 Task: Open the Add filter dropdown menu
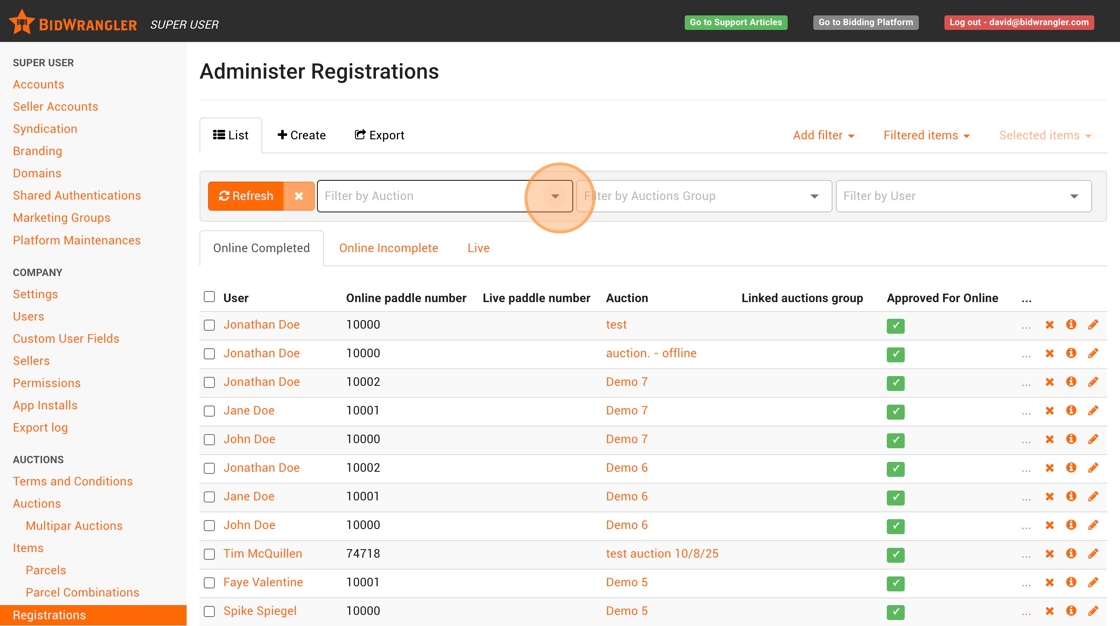[x=823, y=135]
